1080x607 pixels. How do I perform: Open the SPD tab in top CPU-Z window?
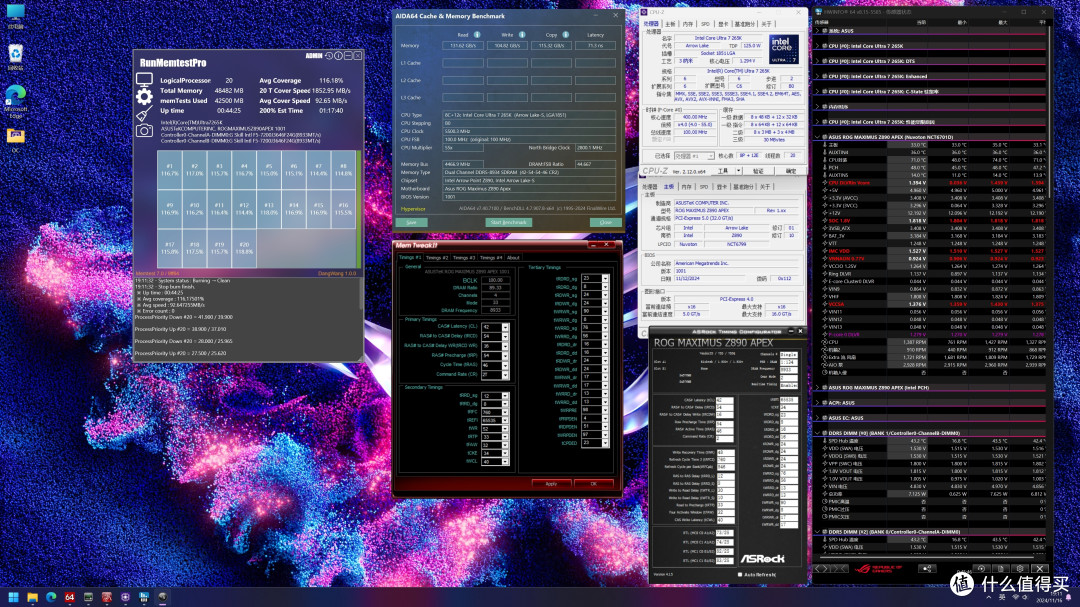pyautogui.click(x=704, y=22)
